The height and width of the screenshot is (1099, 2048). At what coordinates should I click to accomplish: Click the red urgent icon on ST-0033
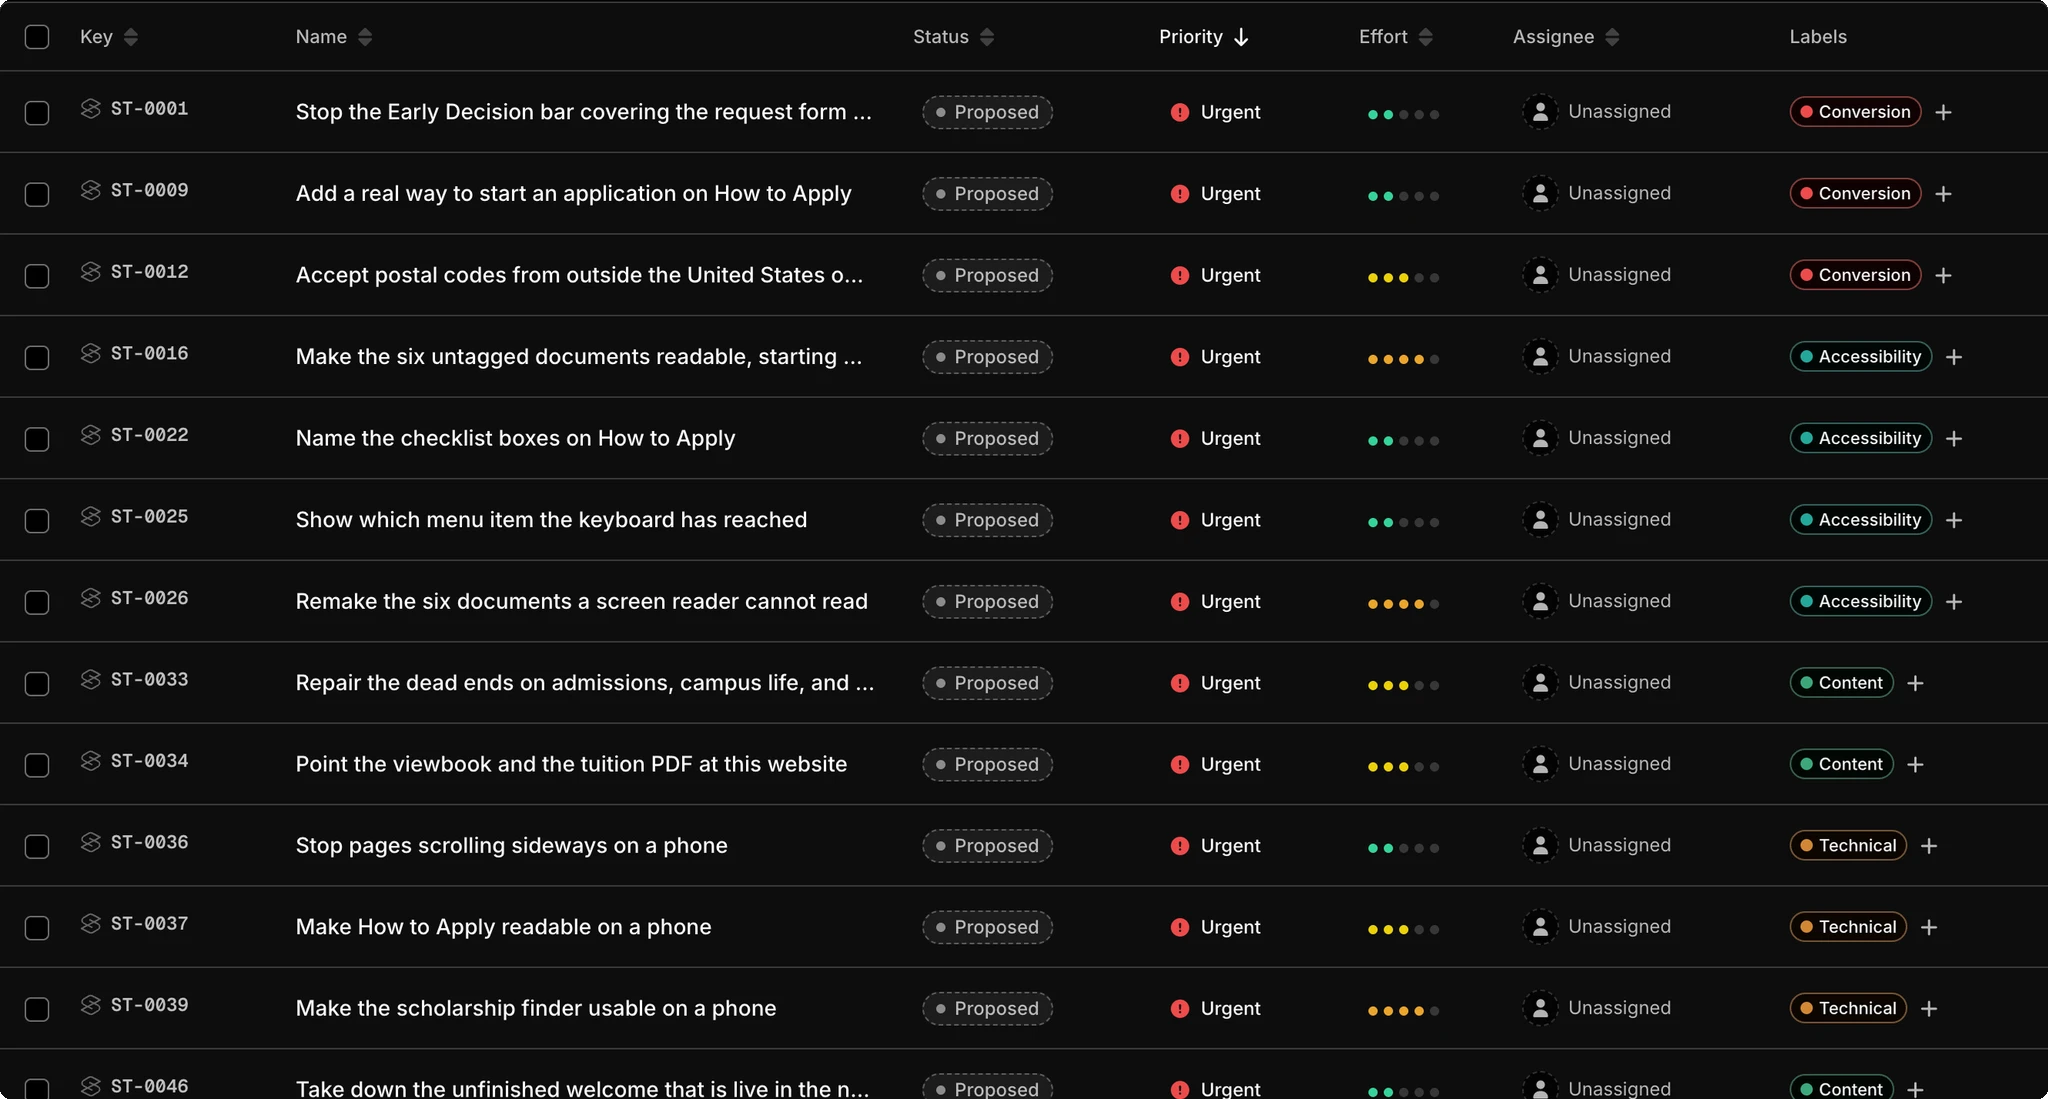1180,683
